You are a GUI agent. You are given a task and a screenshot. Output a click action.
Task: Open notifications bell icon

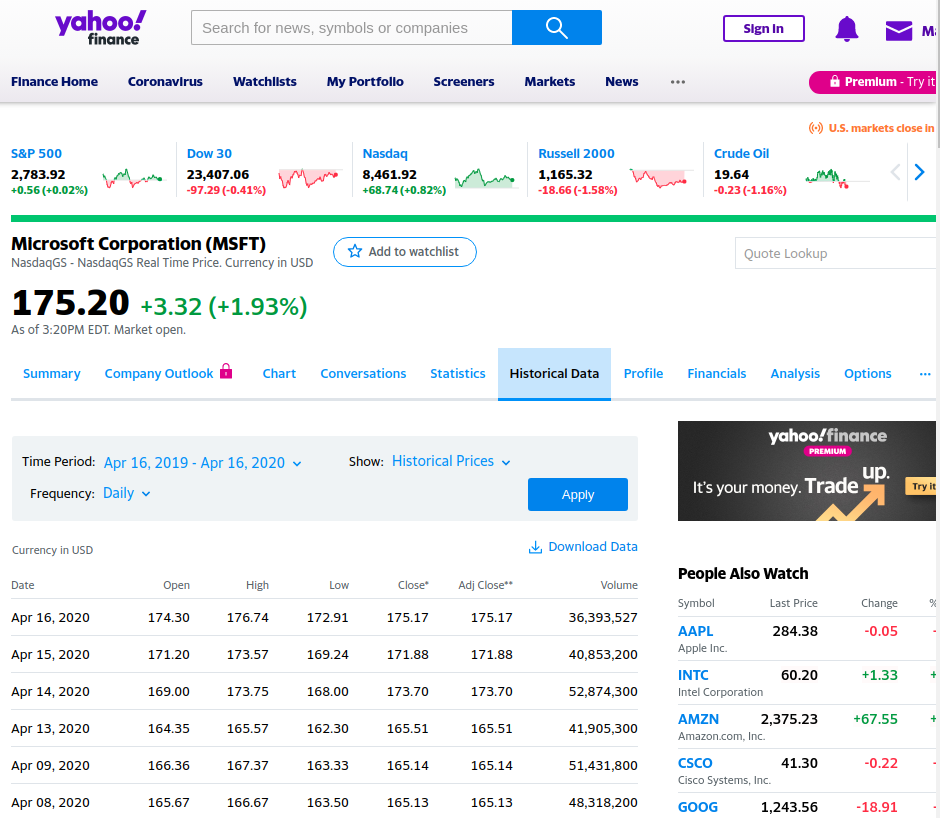click(x=846, y=29)
